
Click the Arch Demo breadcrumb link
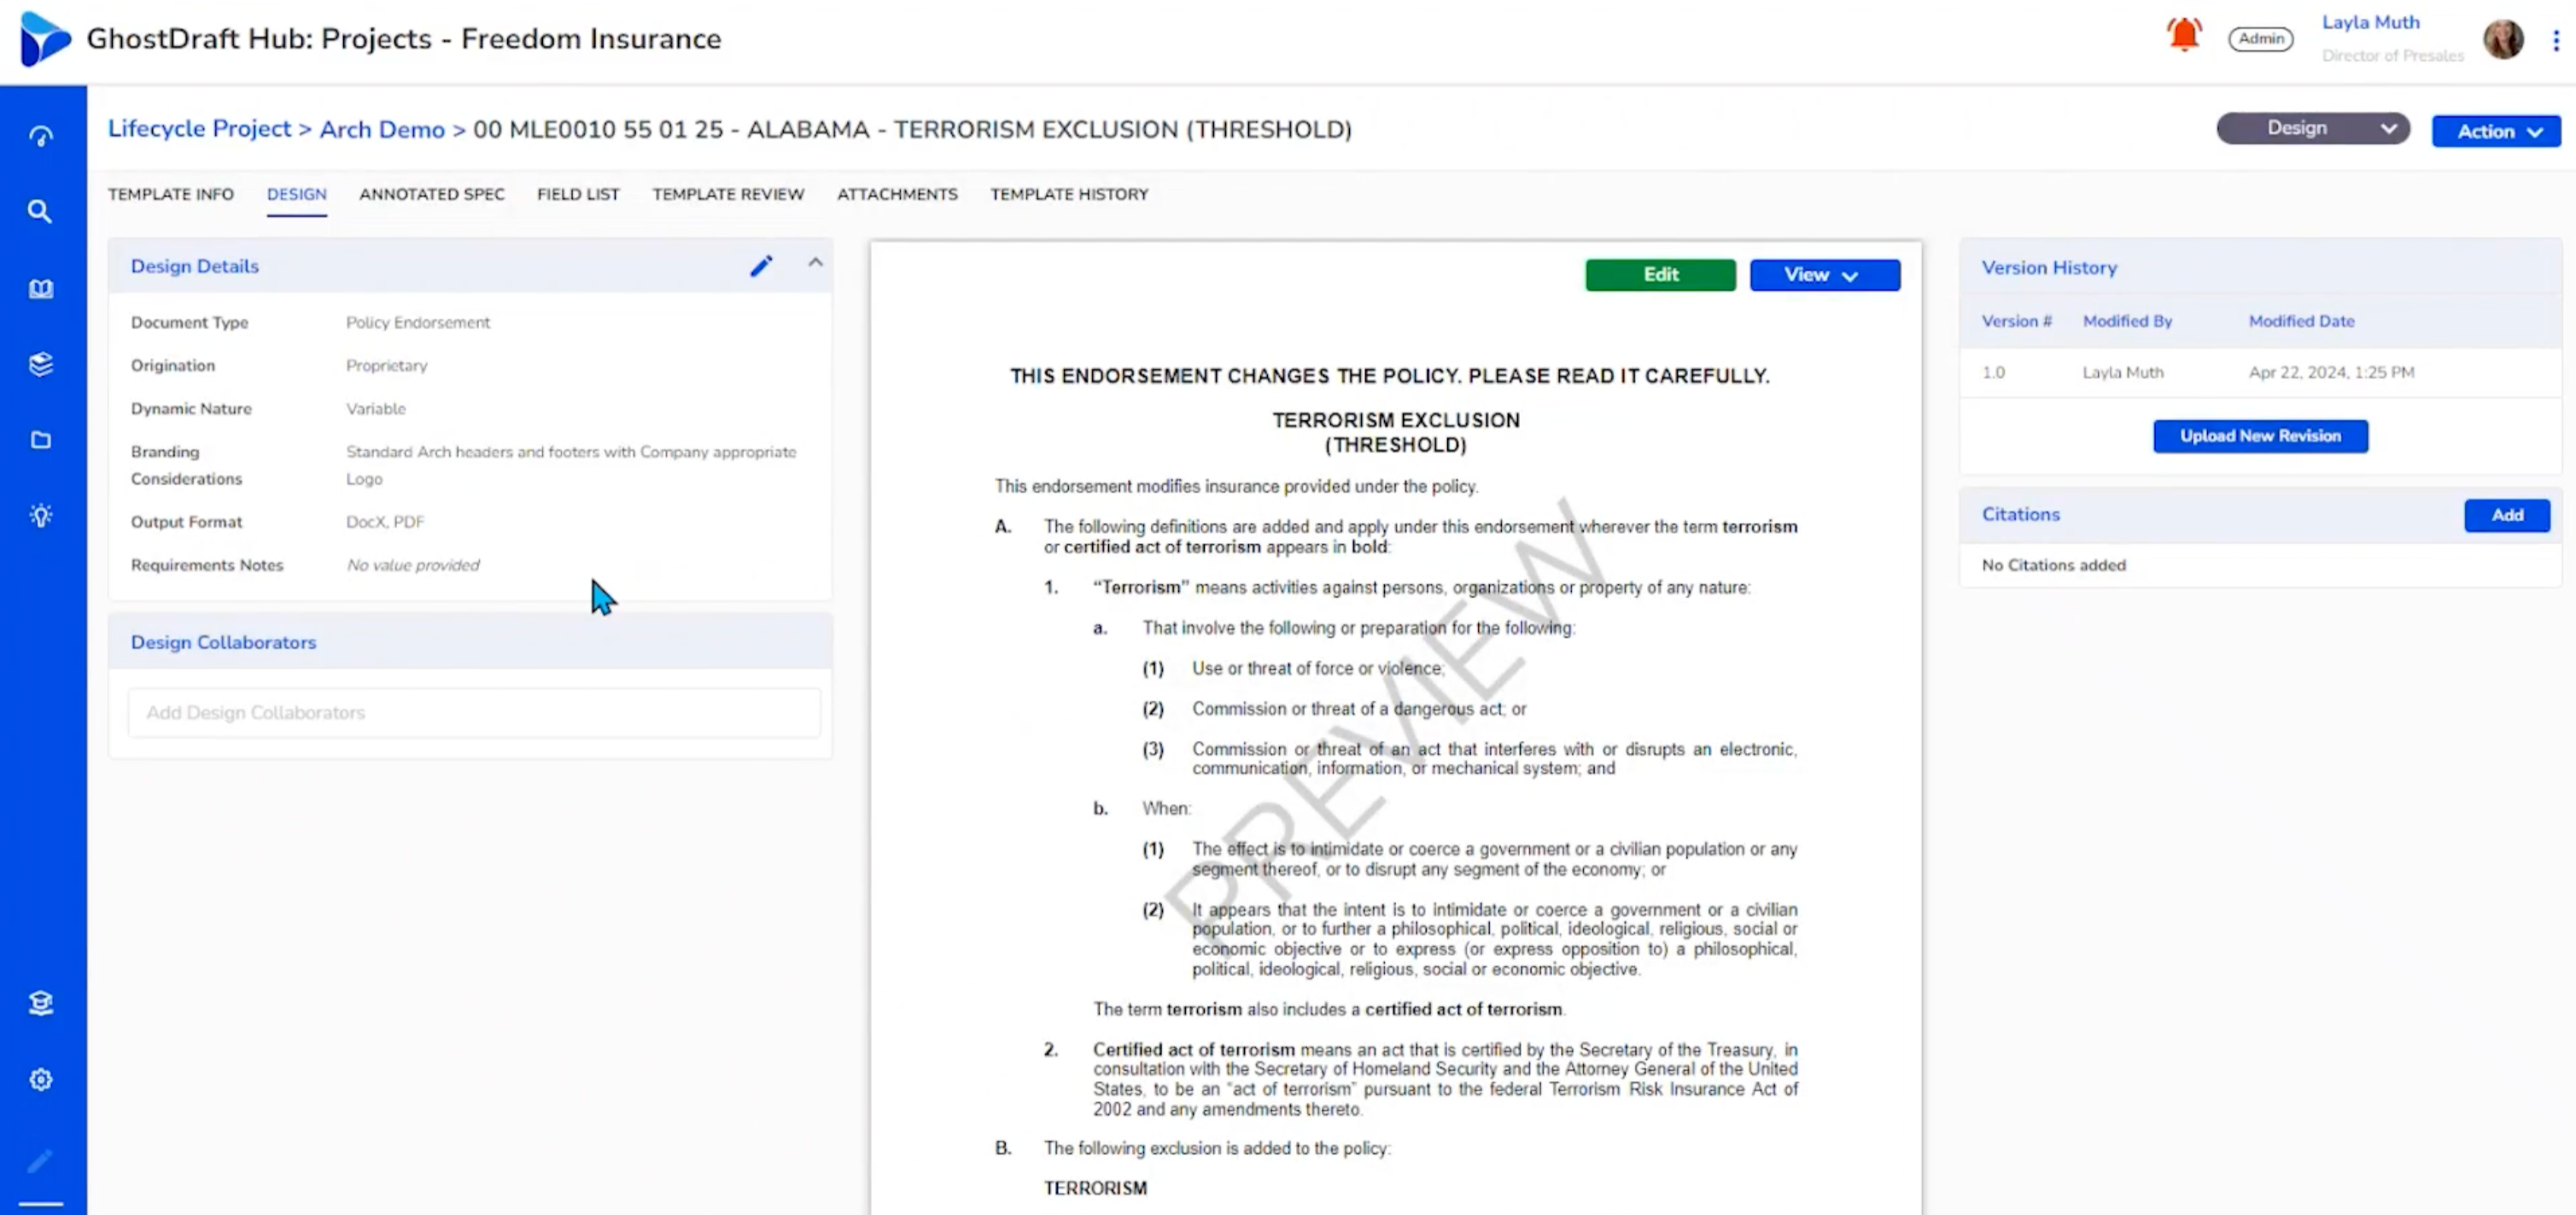pos(381,130)
